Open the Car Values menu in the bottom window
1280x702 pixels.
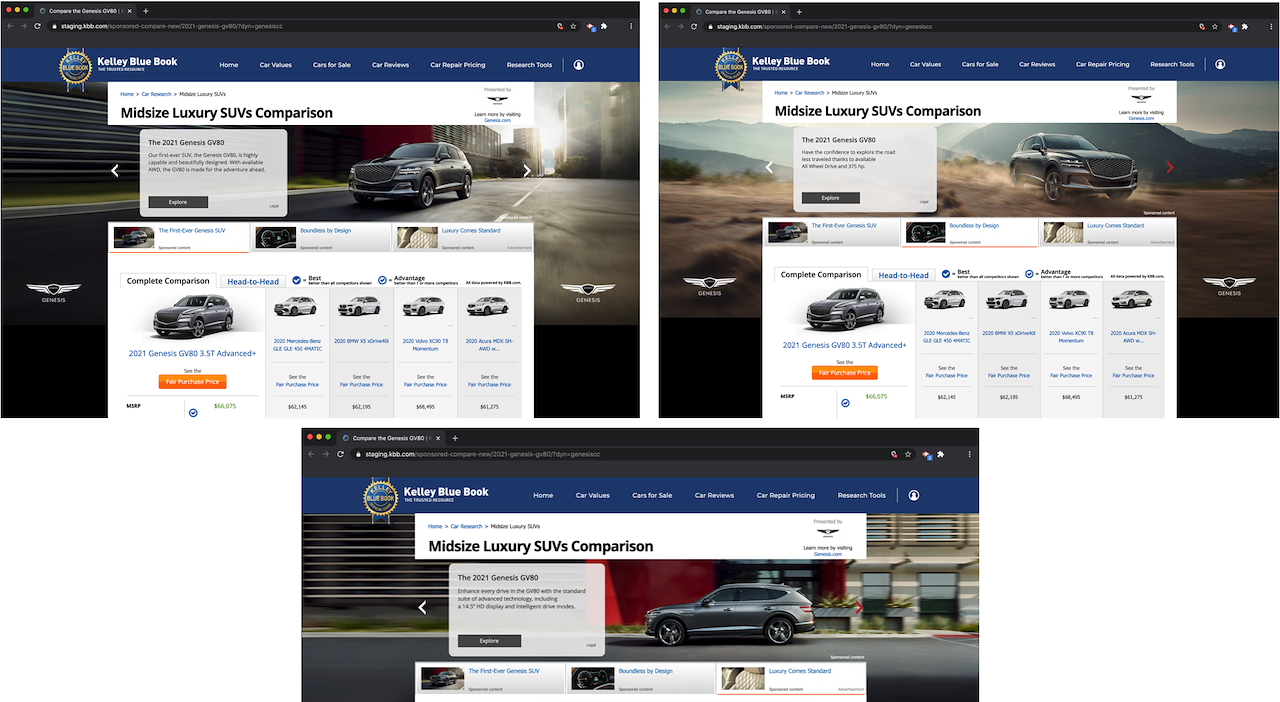coord(592,495)
